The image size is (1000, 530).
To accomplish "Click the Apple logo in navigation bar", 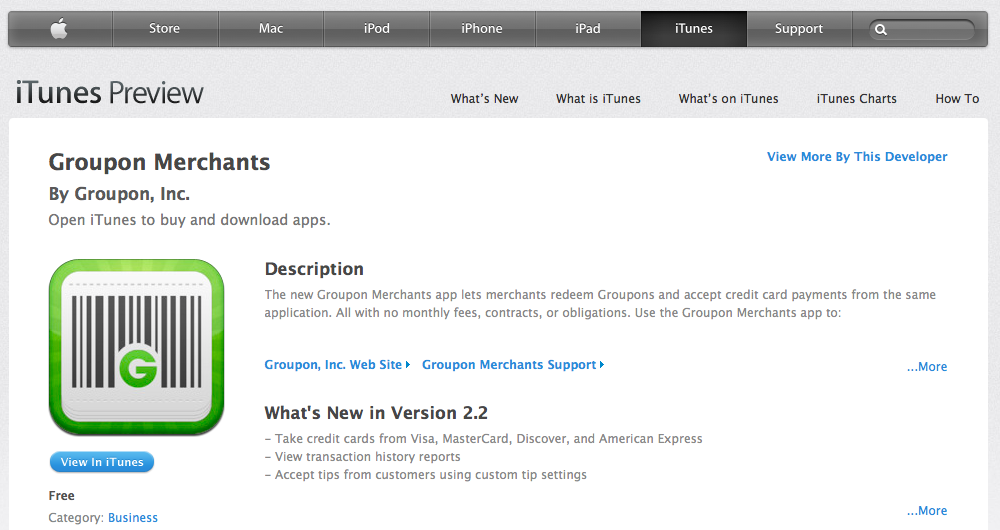I will (x=59, y=29).
